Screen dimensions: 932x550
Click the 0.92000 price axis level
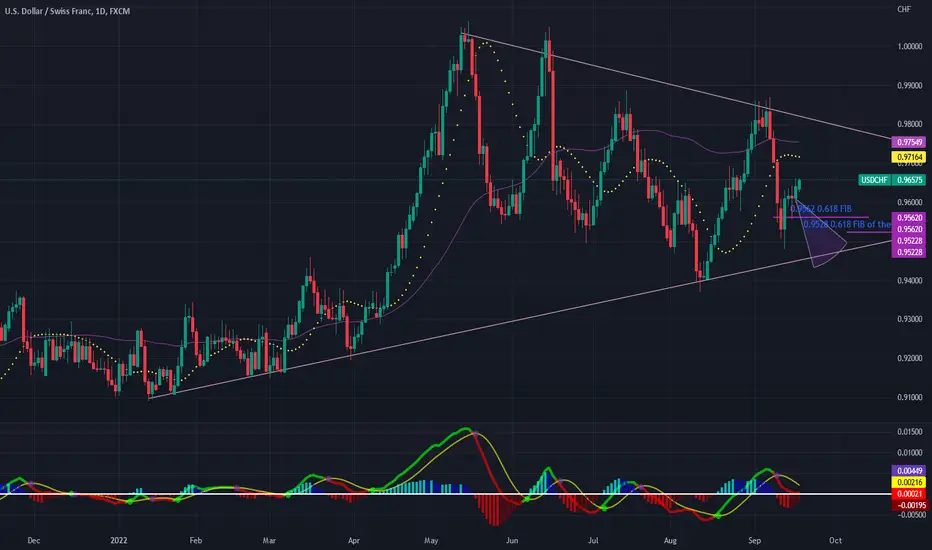pyautogui.click(x=909, y=358)
